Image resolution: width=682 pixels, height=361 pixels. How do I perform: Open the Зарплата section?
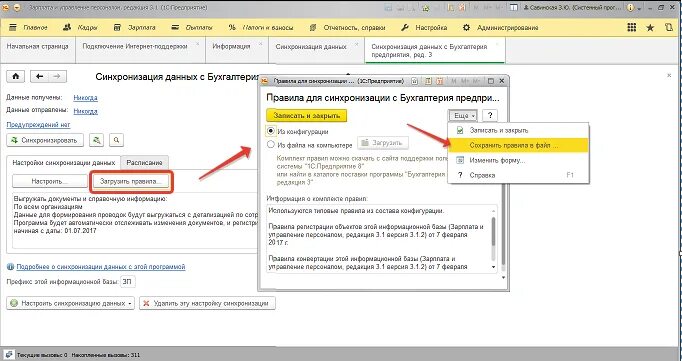134,27
